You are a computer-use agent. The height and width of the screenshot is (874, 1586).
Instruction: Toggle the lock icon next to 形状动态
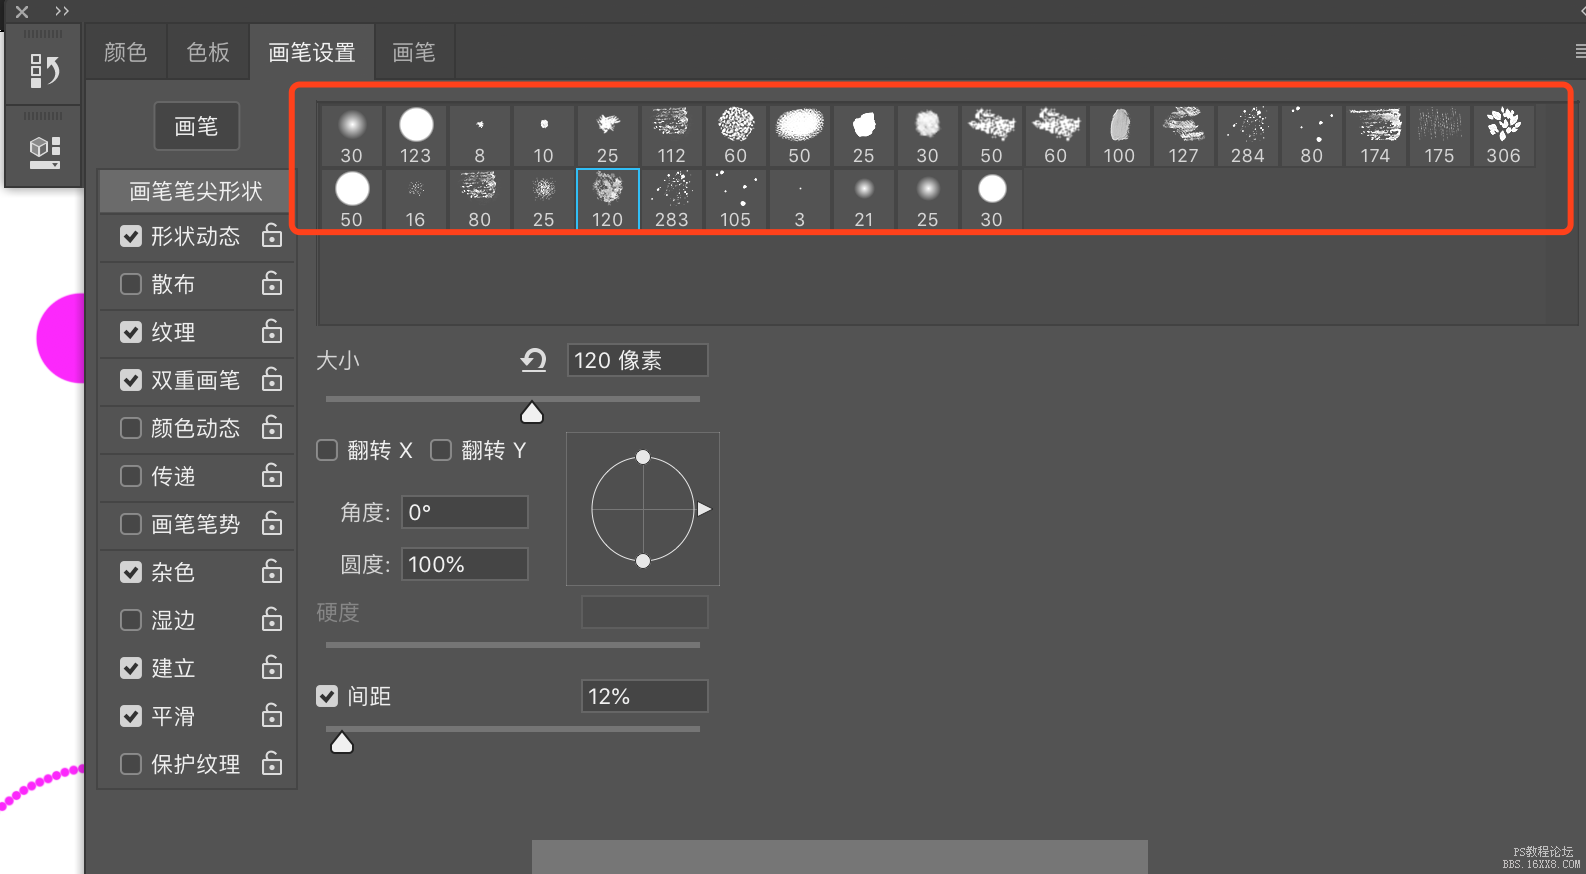pyautogui.click(x=272, y=236)
